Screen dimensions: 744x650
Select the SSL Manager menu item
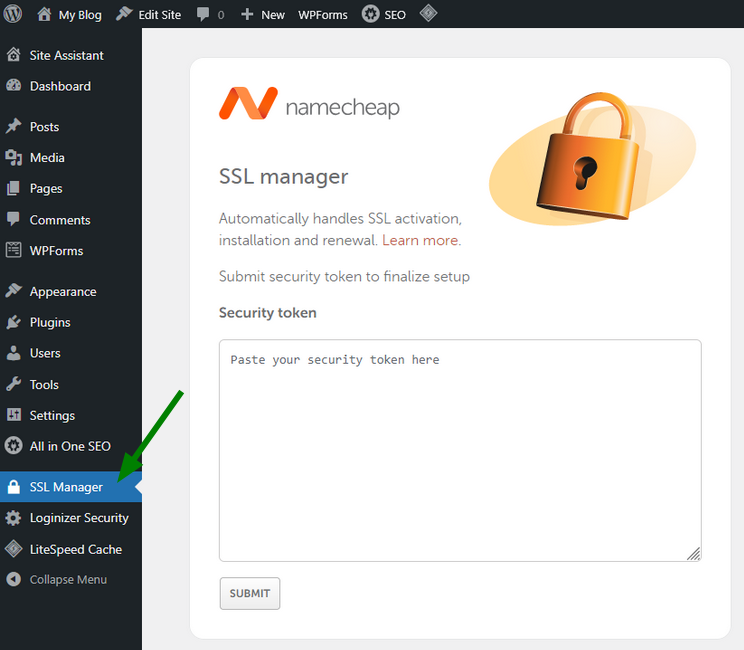click(71, 487)
